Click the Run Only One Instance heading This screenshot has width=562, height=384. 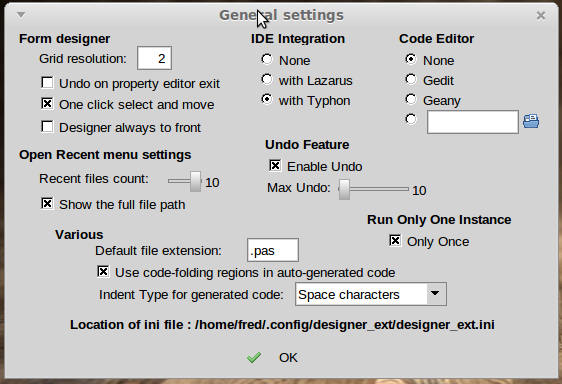[x=439, y=219]
